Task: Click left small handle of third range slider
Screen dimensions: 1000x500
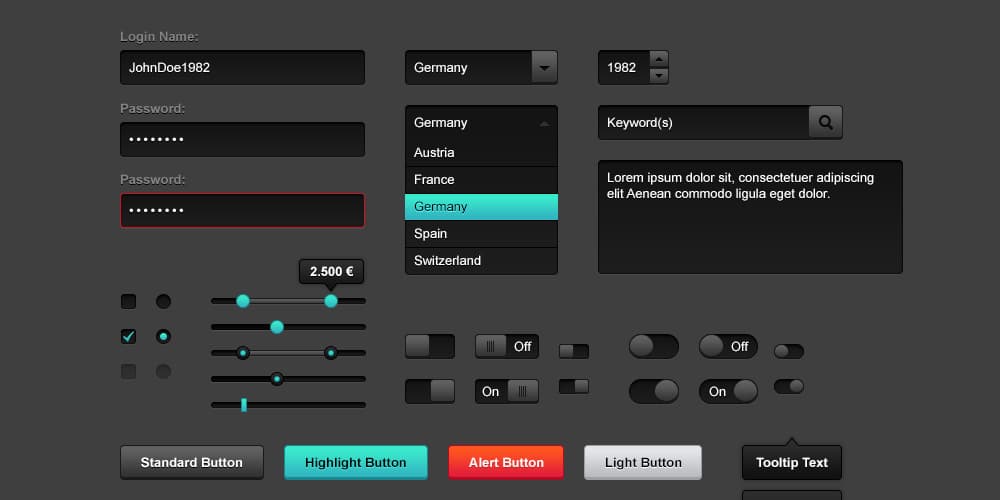Action: [x=243, y=353]
